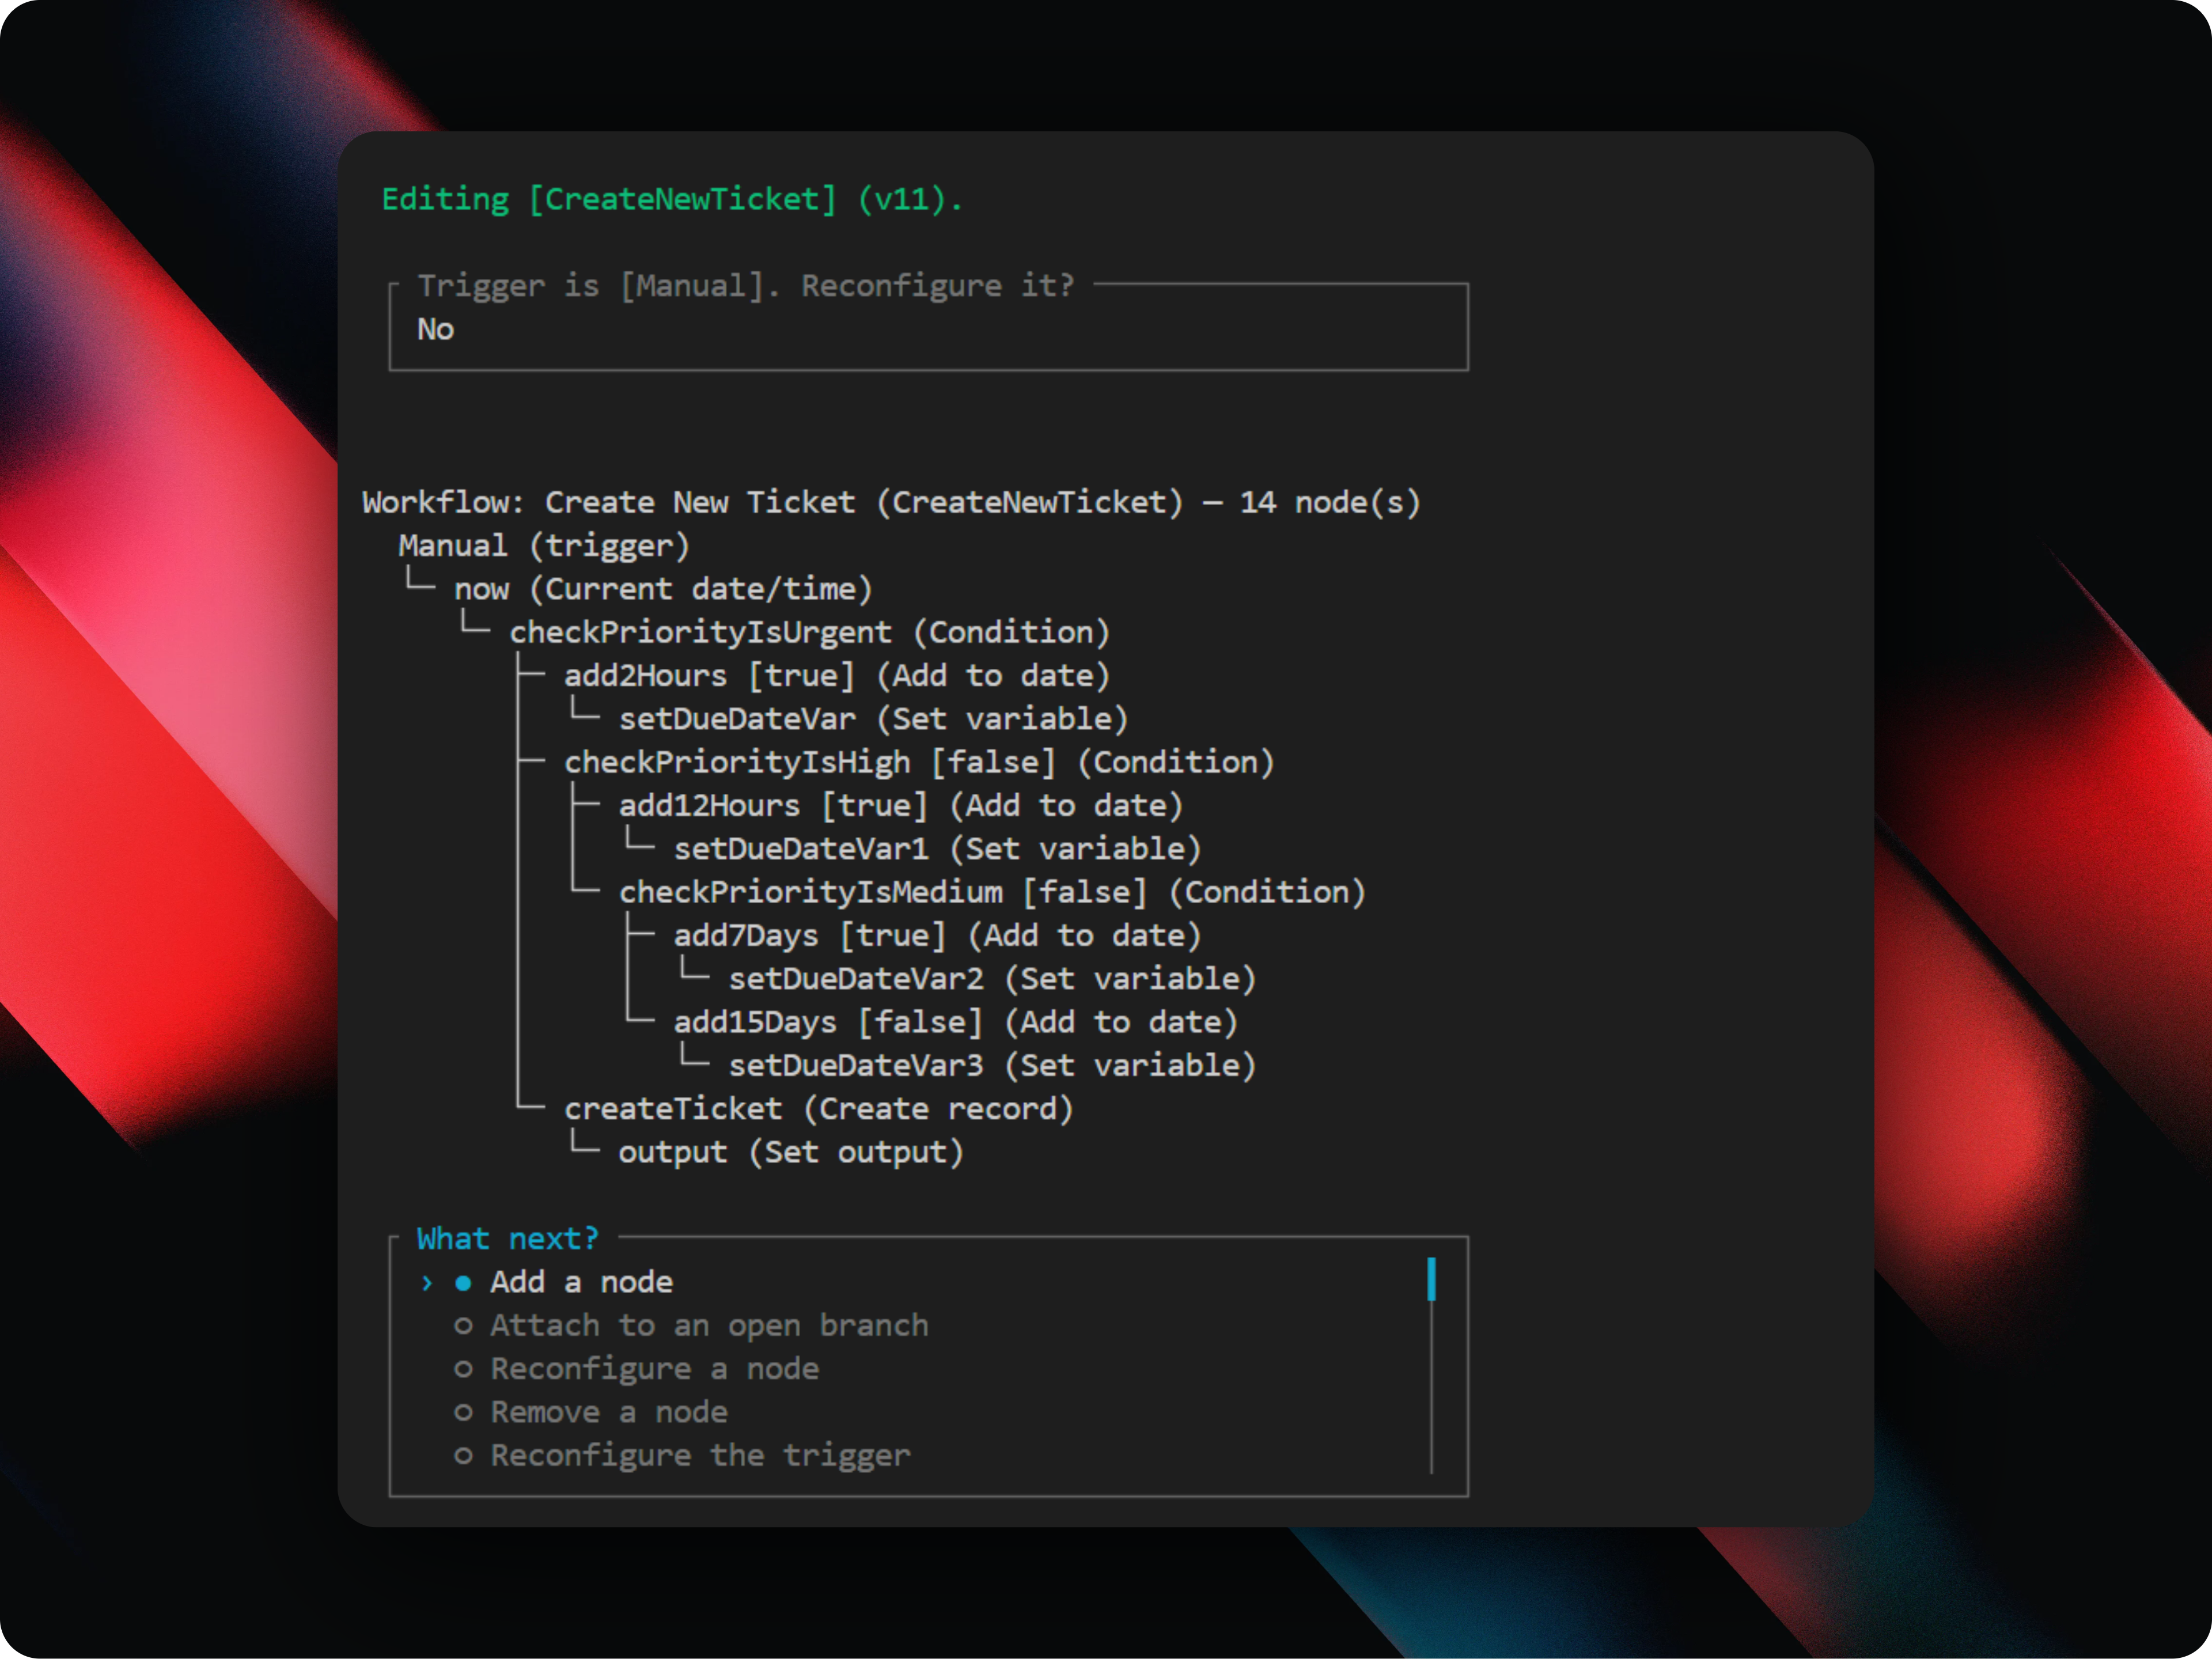Select the 'createTicket (Create record)' node
Image resolution: width=2212 pixels, height=1659 pixels.
(x=819, y=1109)
